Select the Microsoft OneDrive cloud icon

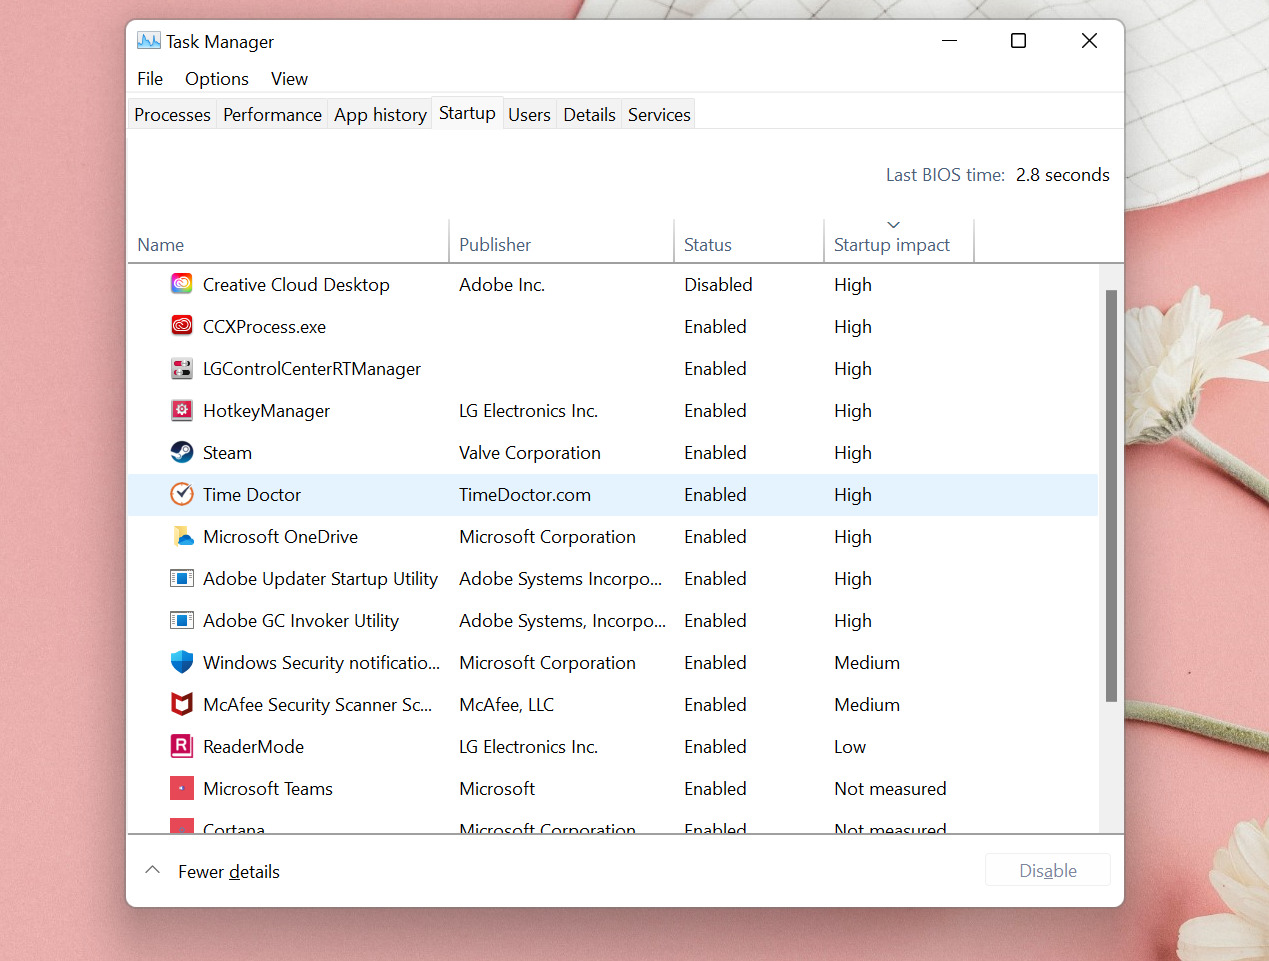tap(181, 536)
